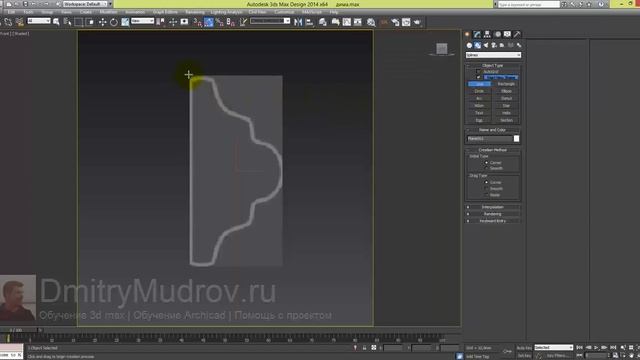Viewport: 640px width, 360px height.
Task: Uncheck the Start New Shape checkbox
Action: point(478,77)
